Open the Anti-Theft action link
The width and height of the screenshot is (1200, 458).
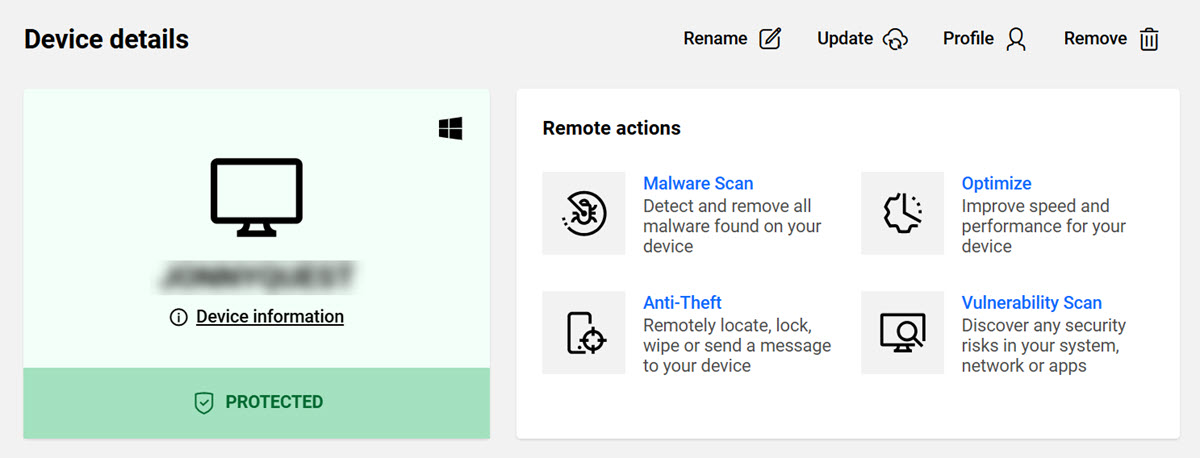682,303
